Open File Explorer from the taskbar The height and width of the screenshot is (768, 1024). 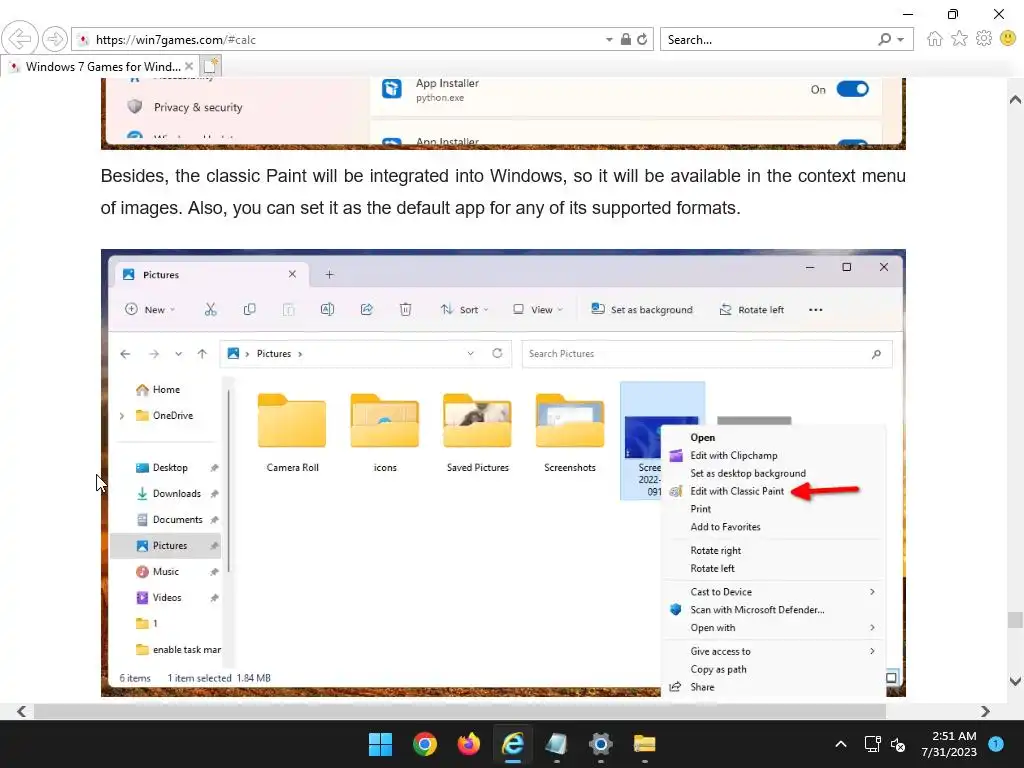click(645, 744)
